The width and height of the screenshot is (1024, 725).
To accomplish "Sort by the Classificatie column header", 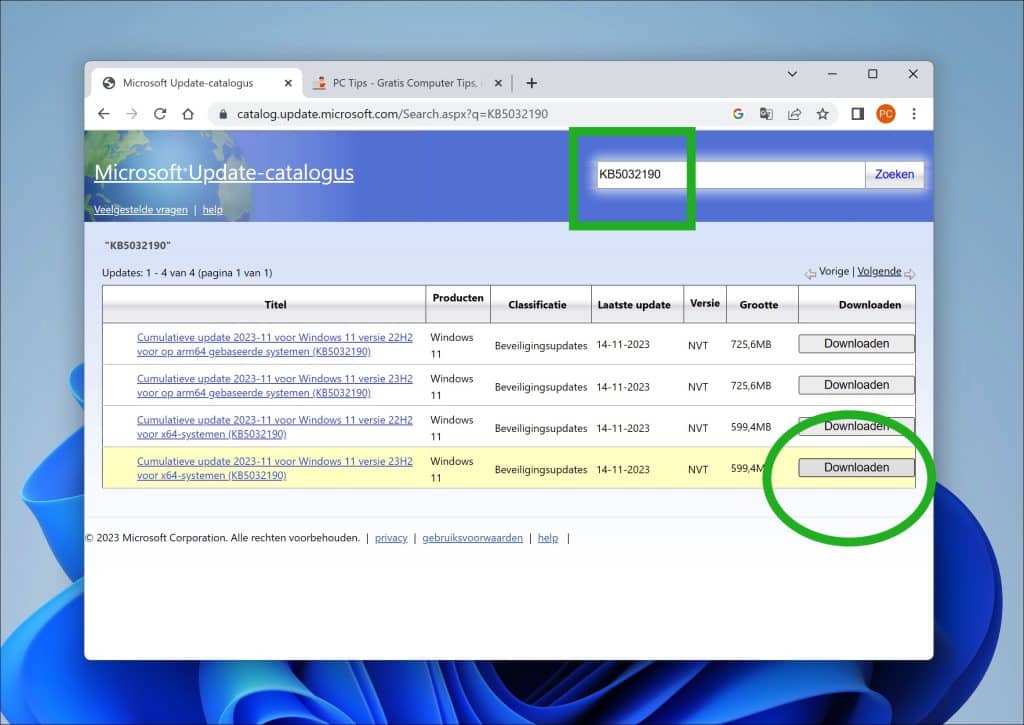I will [x=537, y=304].
